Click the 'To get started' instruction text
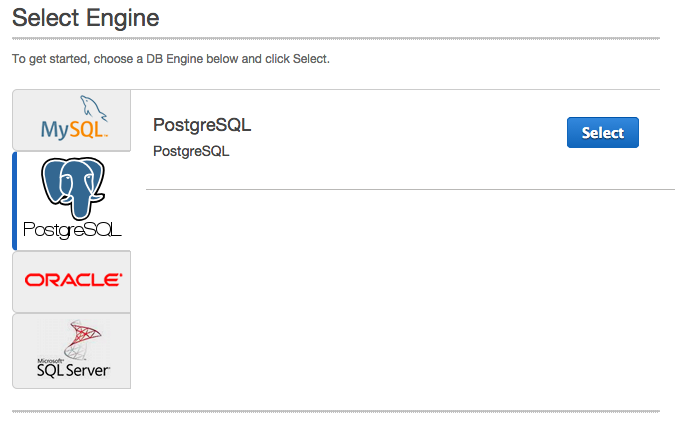Viewport: 681px width, 427px height. 170,59
